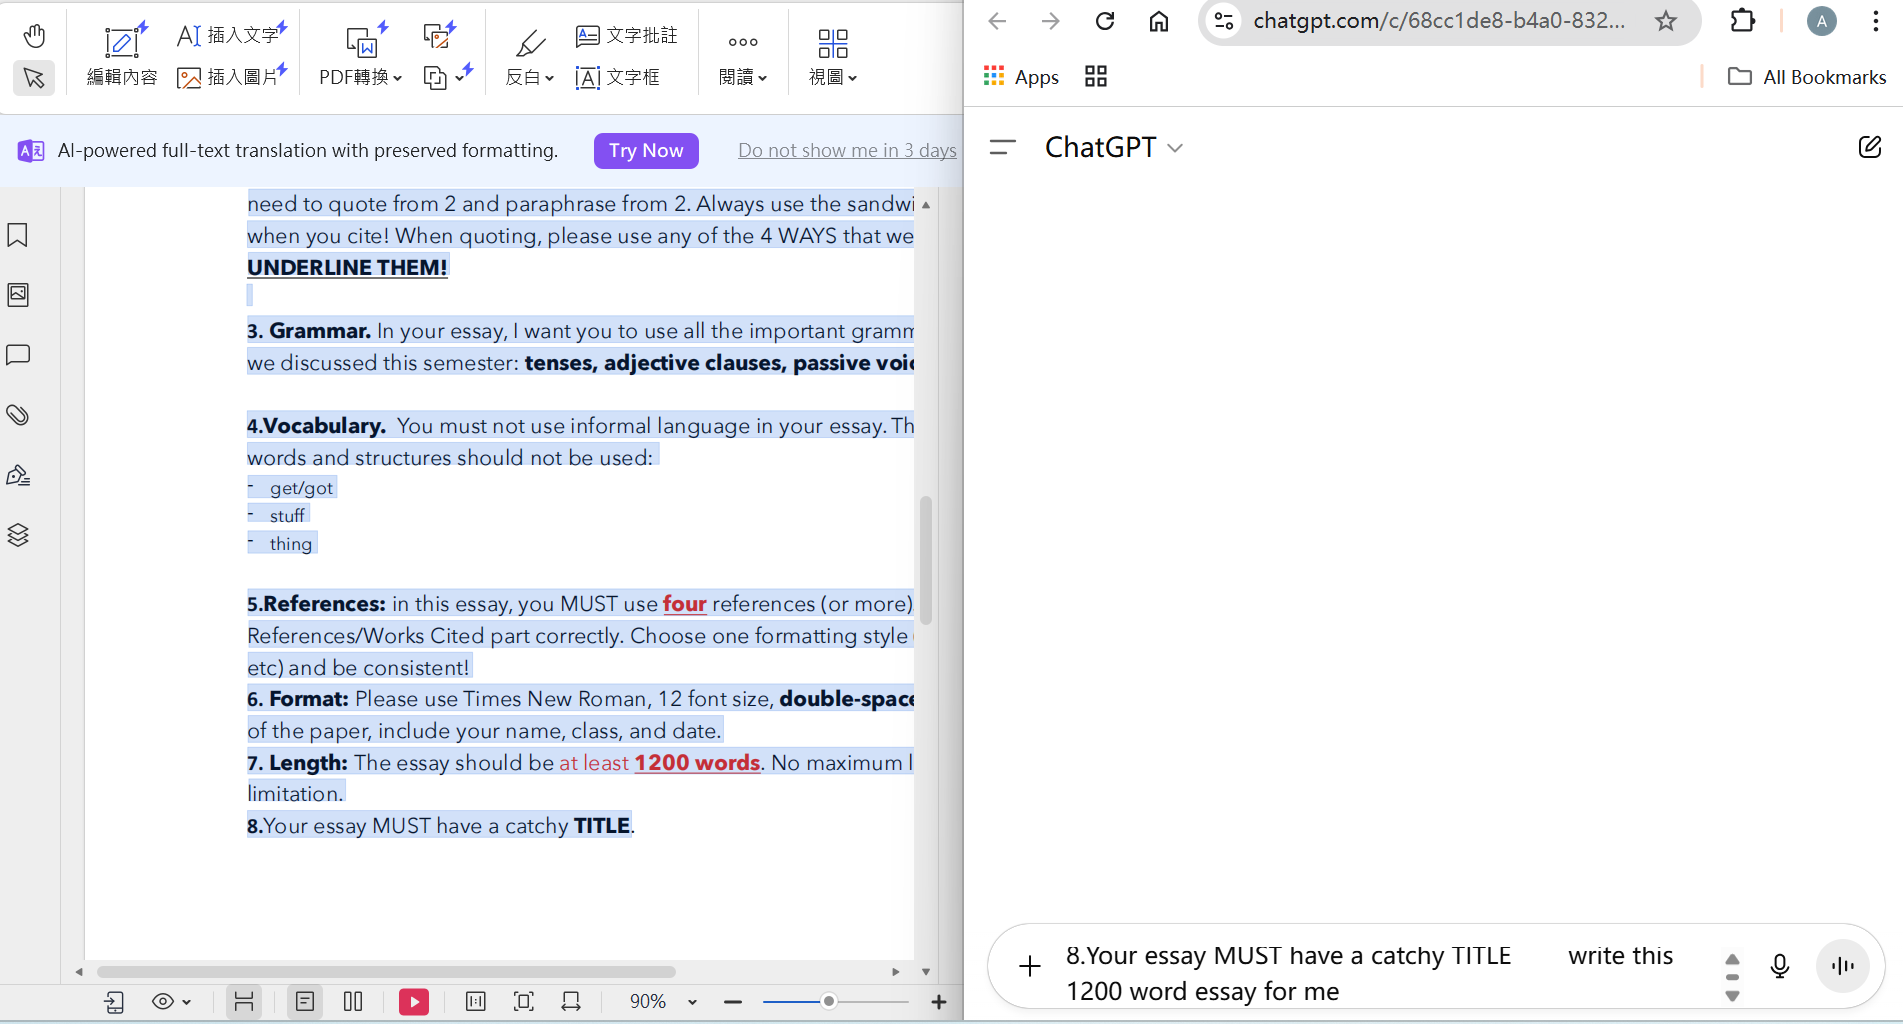The width and height of the screenshot is (1903, 1024).
Task: Toggle the ChatGPT sidebar menu
Action: (x=1002, y=147)
